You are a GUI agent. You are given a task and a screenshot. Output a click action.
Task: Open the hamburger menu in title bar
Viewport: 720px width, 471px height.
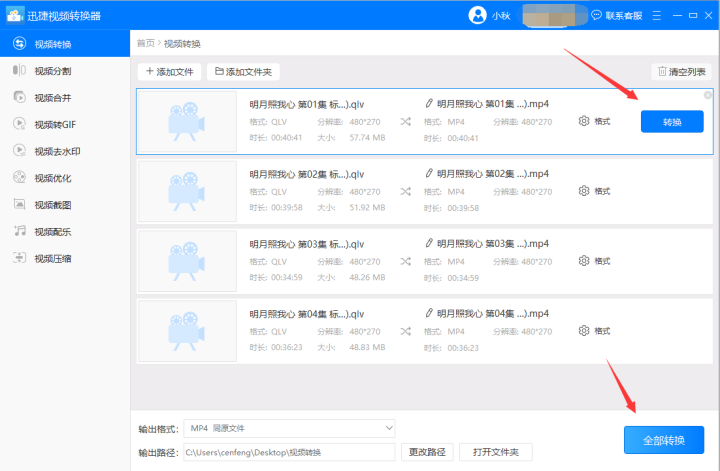coord(657,15)
